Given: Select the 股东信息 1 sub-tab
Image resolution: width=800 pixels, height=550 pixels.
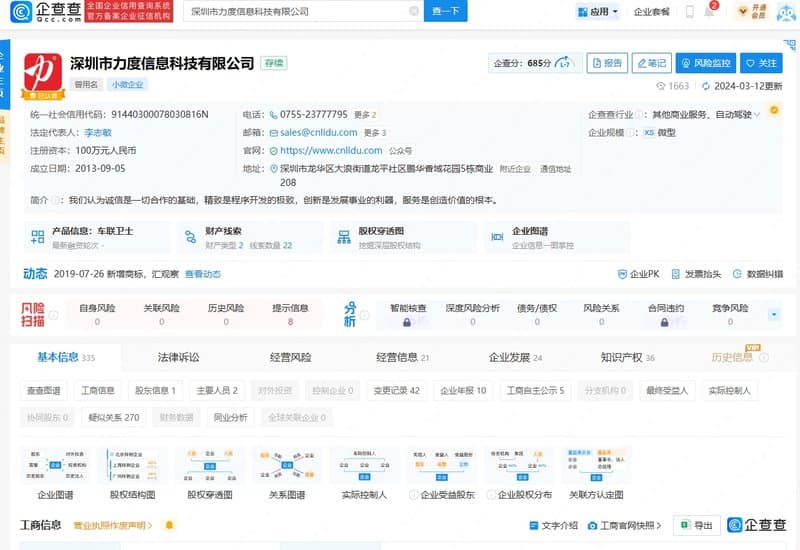Looking at the screenshot, I should pos(155,390).
